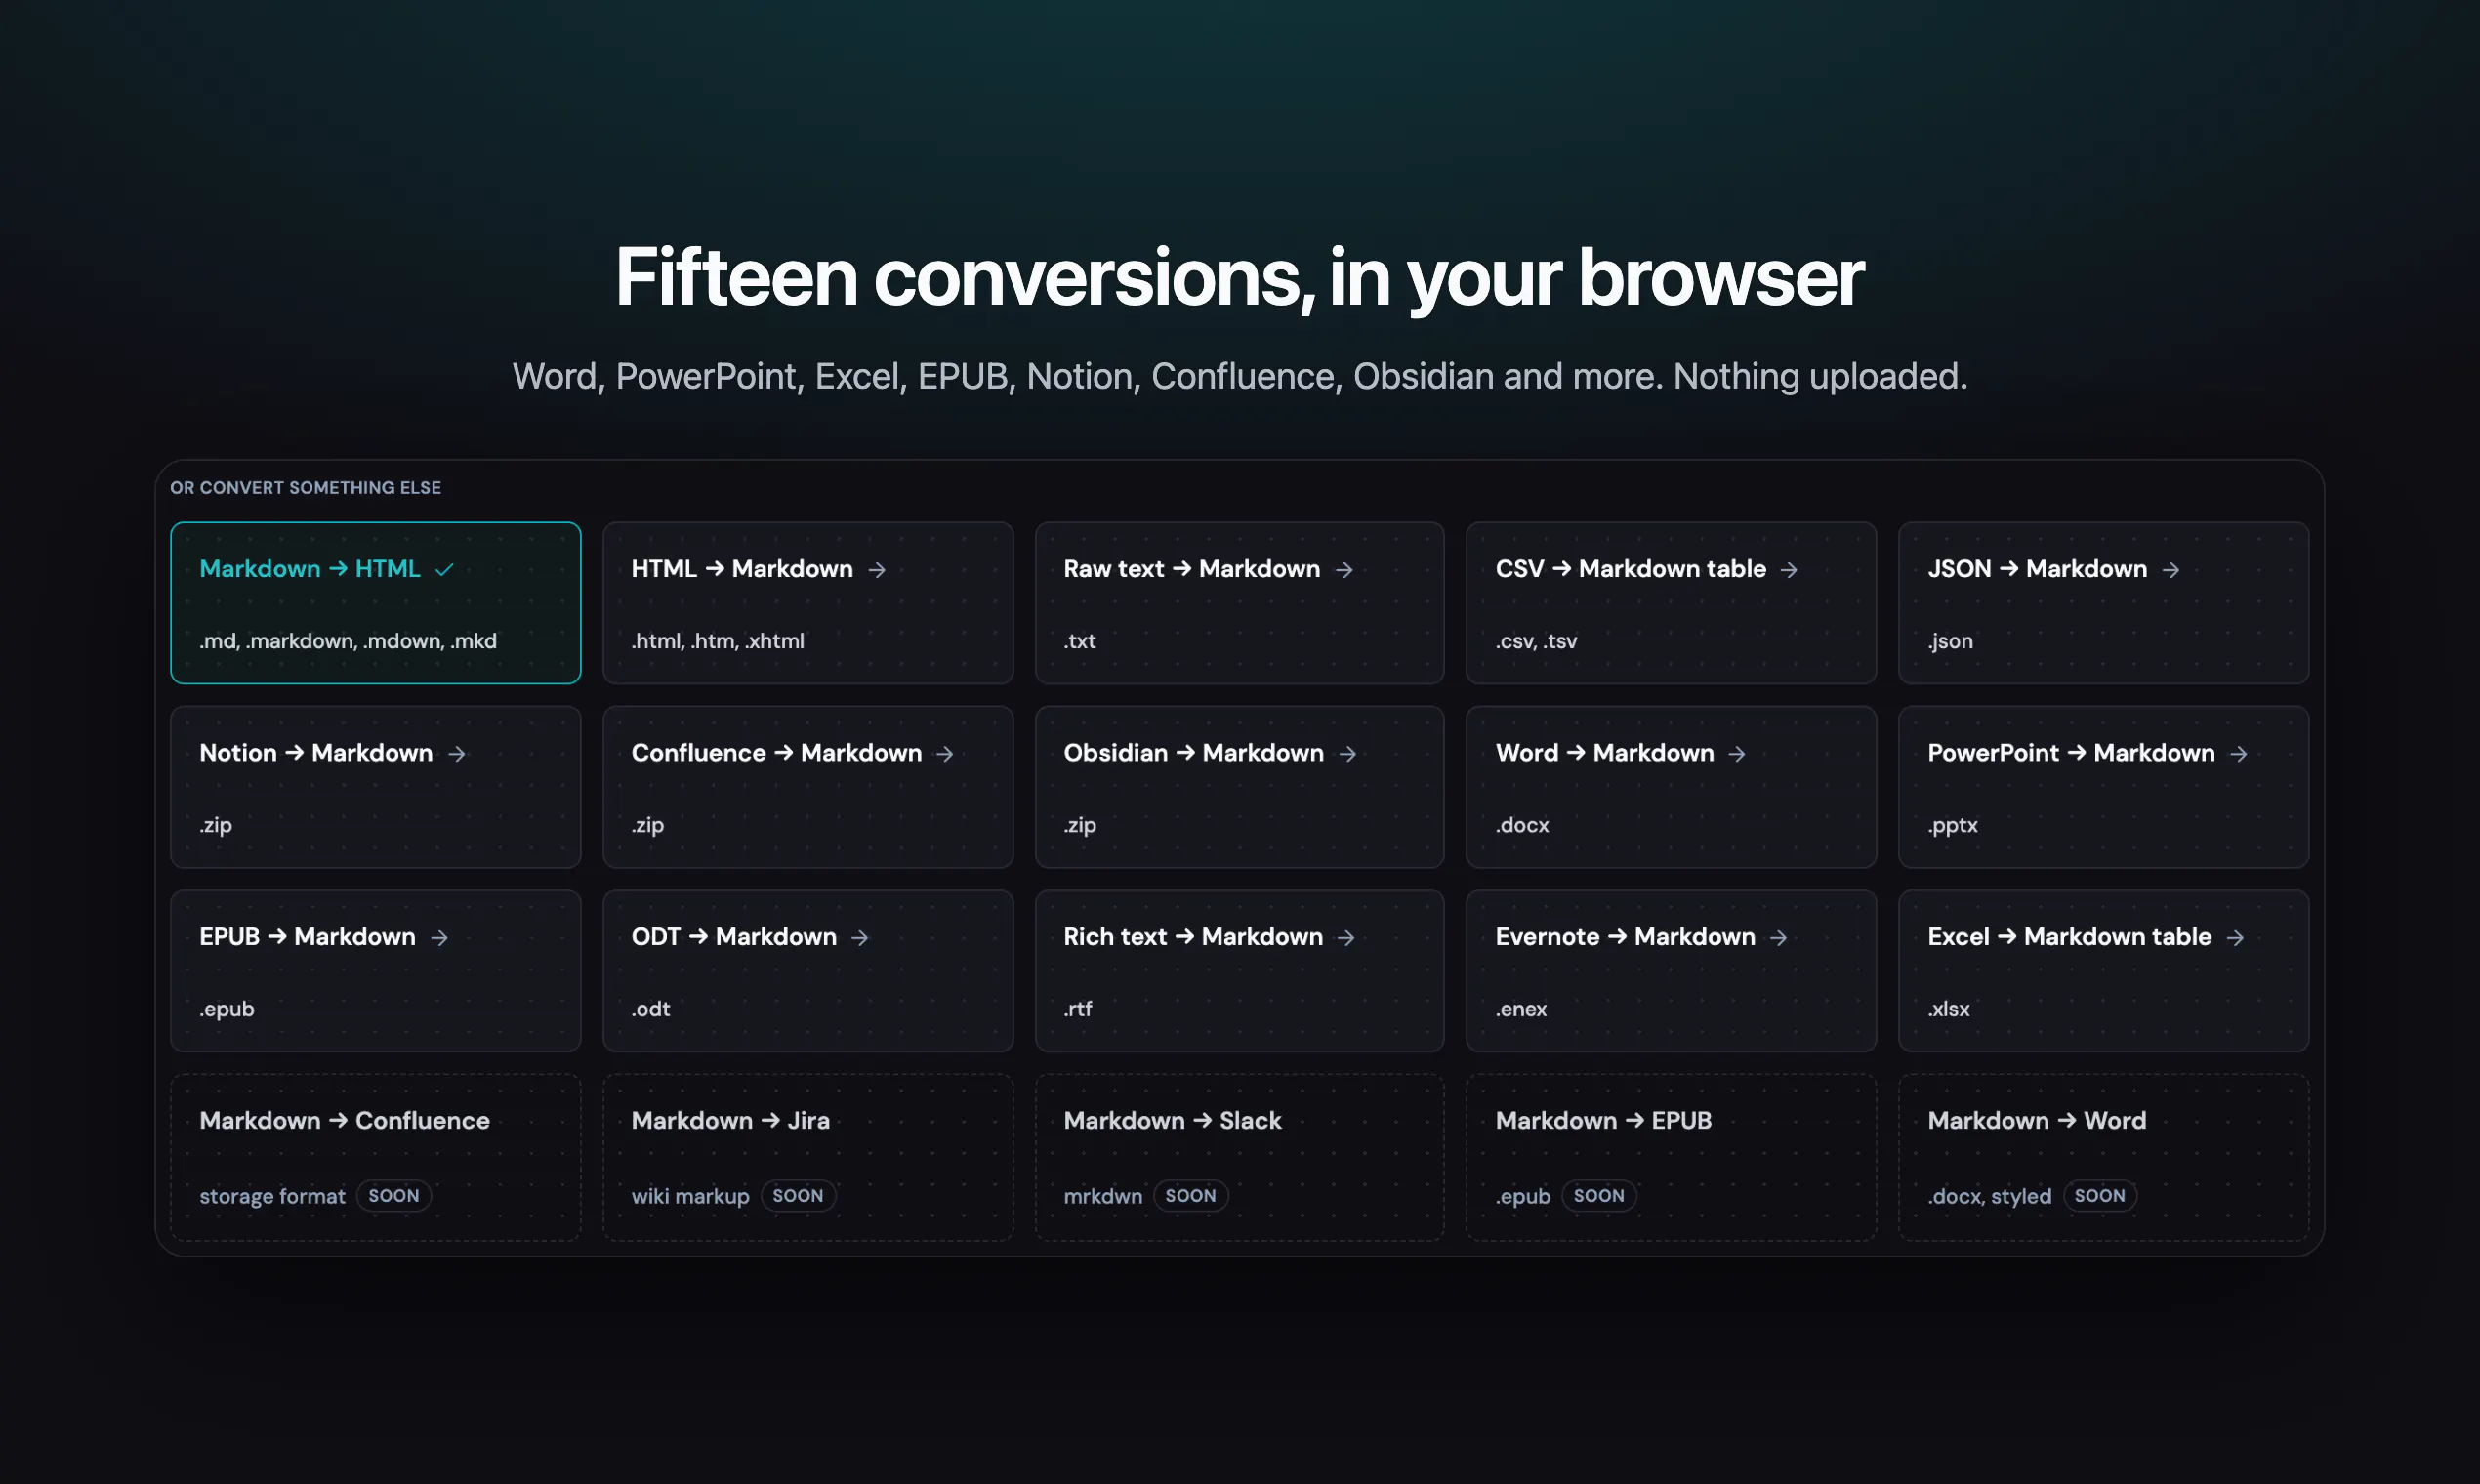Viewport: 2480px width, 1484px height.
Task: Click the arrow icon after Excel → Markdown table
Action: 2235,937
